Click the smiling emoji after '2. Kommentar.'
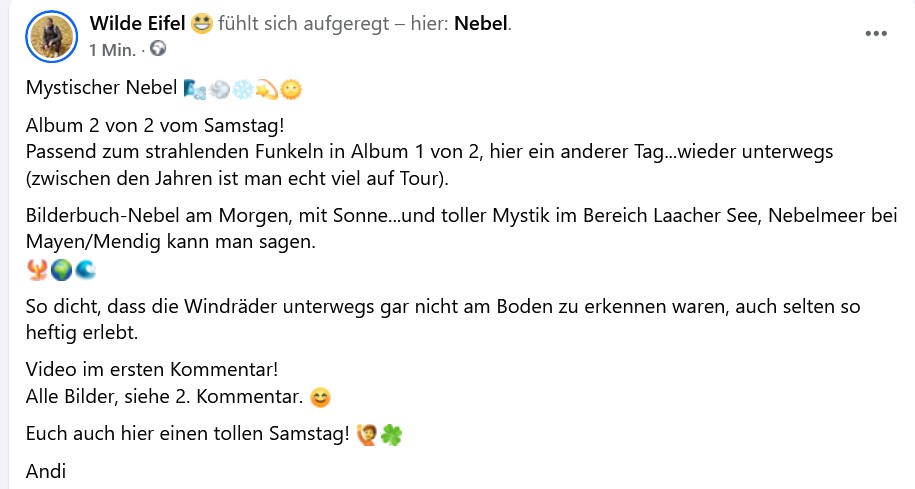The image size is (915, 489). [320, 397]
